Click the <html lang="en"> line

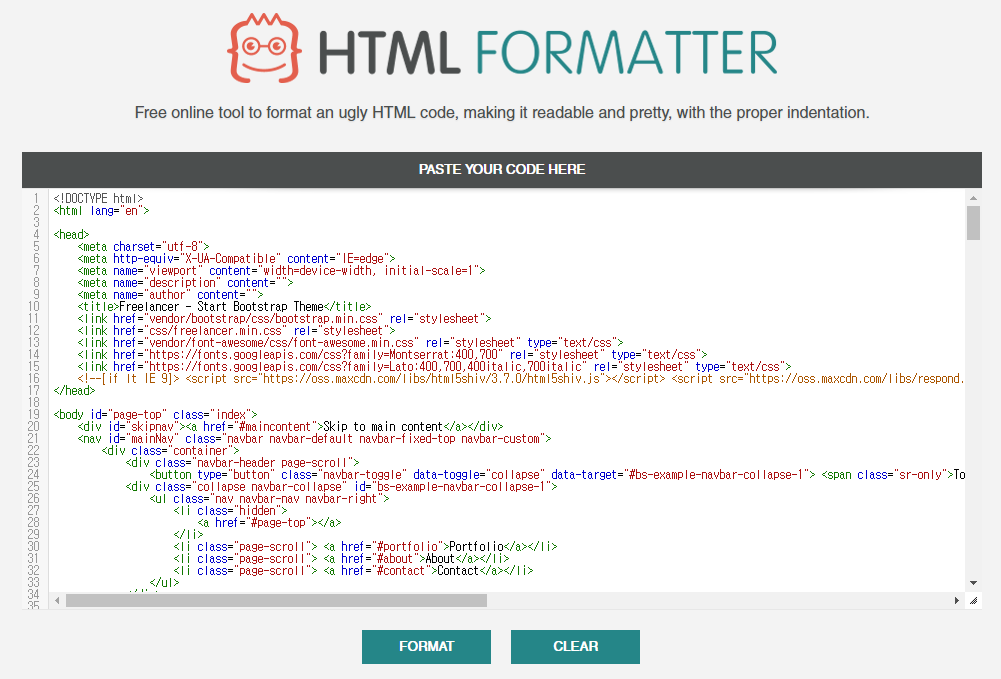point(102,211)
